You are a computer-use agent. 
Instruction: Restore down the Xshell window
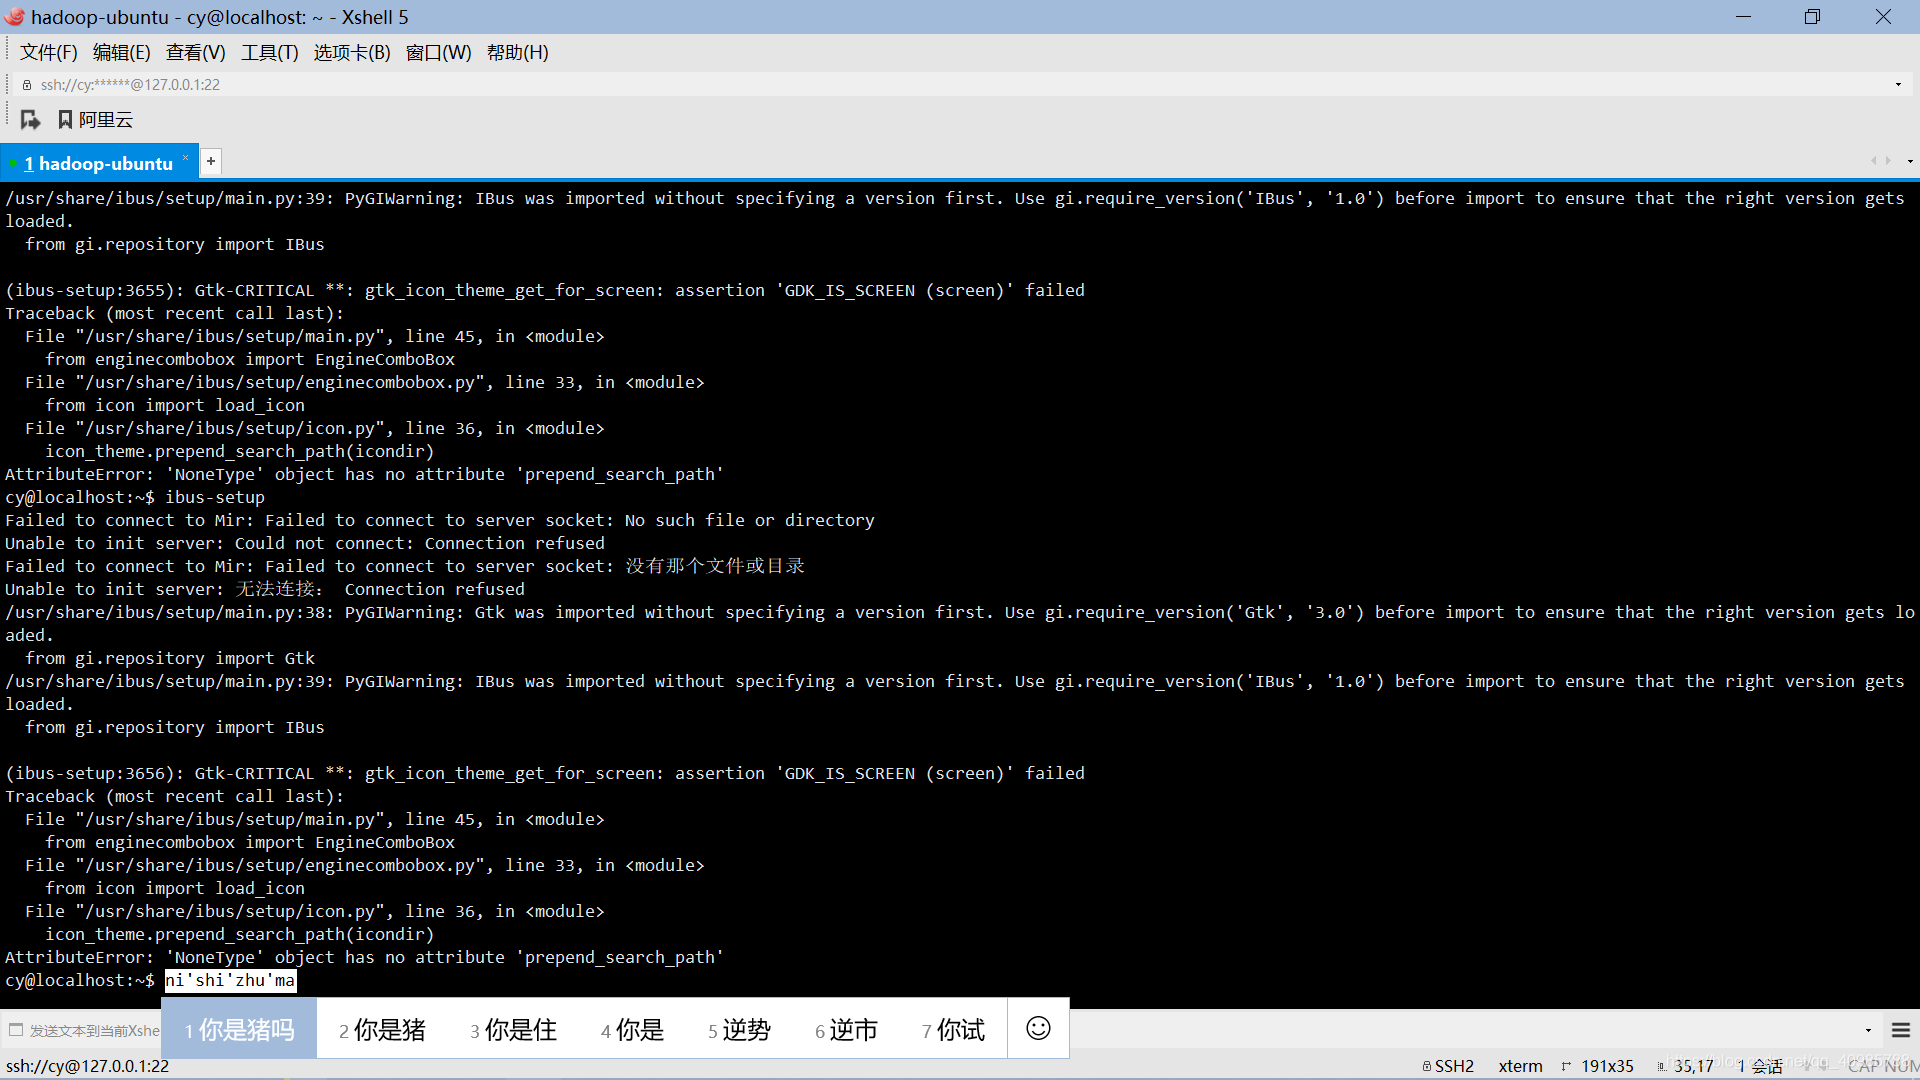pos(1812,17)
